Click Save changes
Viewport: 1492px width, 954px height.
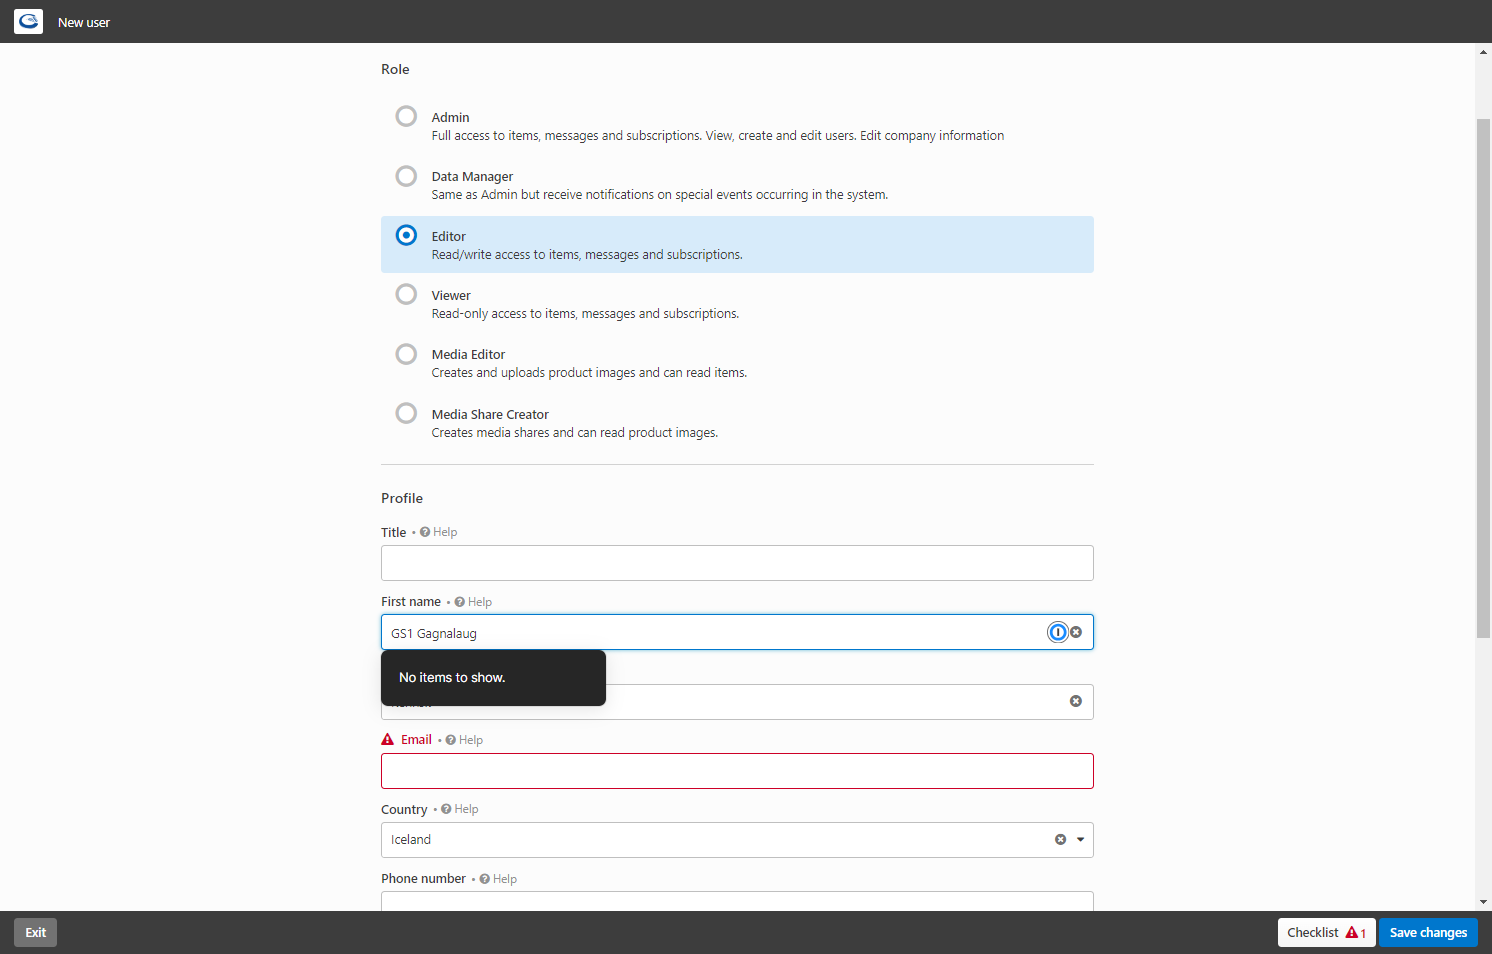(x=1428, y=933)
